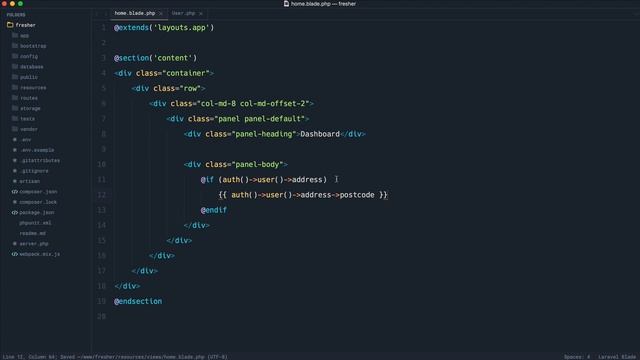Open the .gitattributes file
640x360 pixels.
pos(40,160)
